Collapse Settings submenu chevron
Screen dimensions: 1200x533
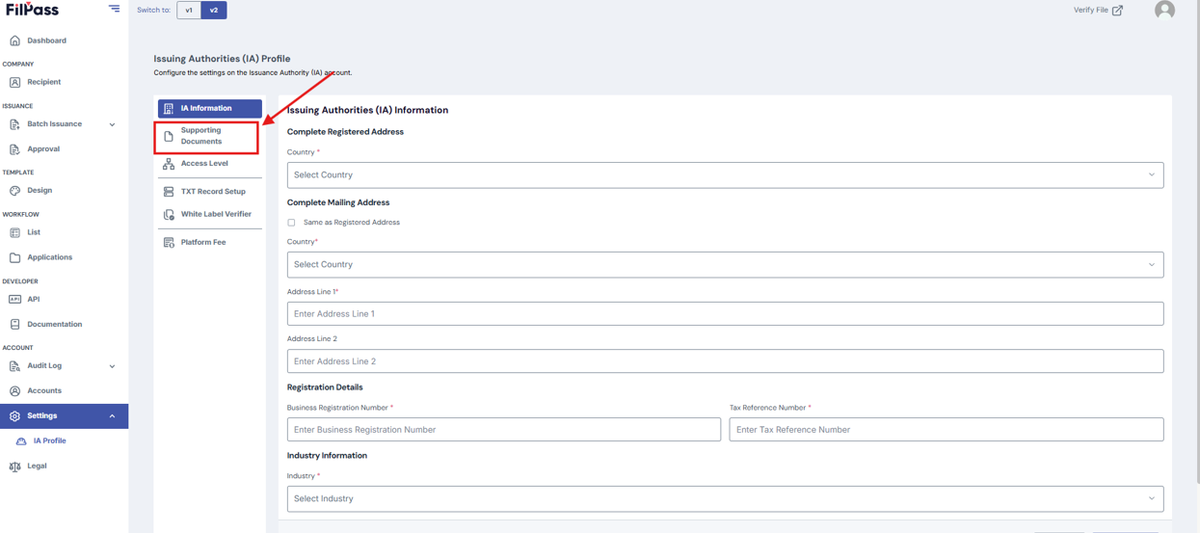pos(112,416)
